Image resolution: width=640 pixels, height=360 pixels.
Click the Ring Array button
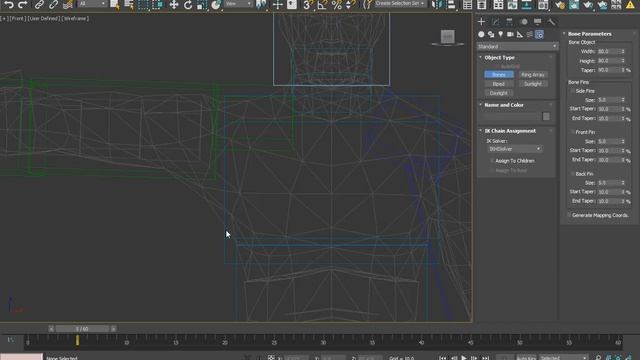[533, 75]
